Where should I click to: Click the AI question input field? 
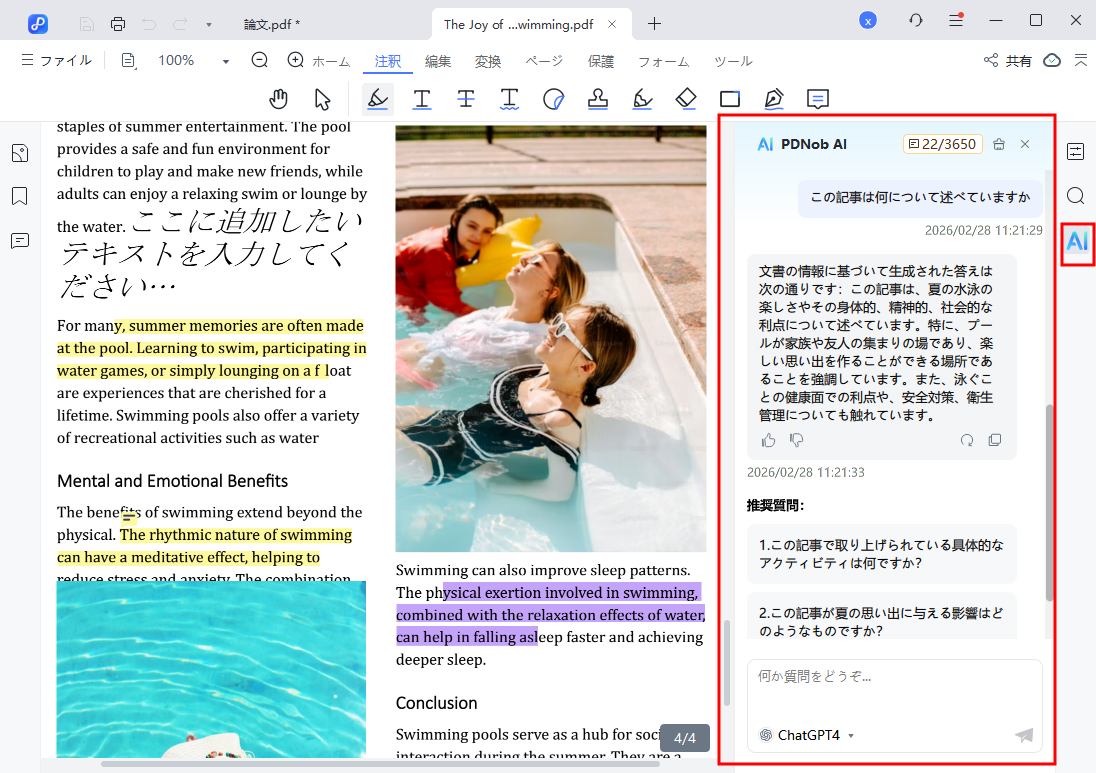pos(893,688)
